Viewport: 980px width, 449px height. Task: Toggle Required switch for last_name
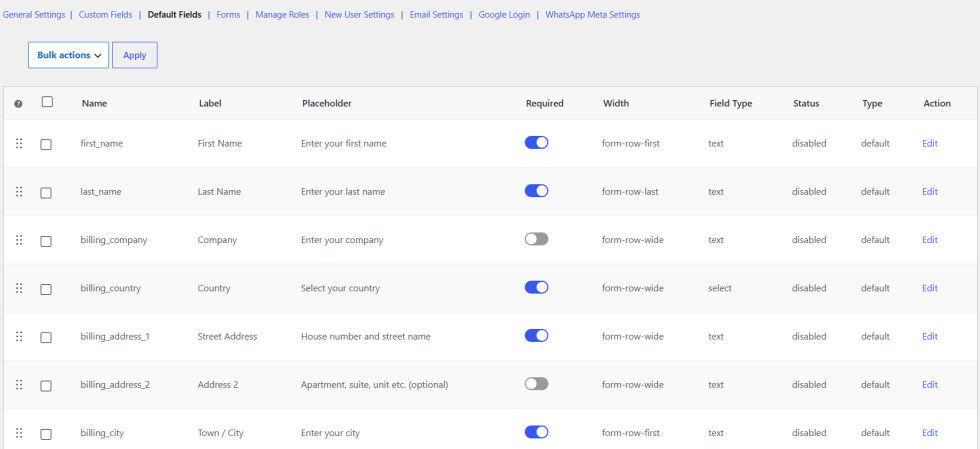[536, 191]
